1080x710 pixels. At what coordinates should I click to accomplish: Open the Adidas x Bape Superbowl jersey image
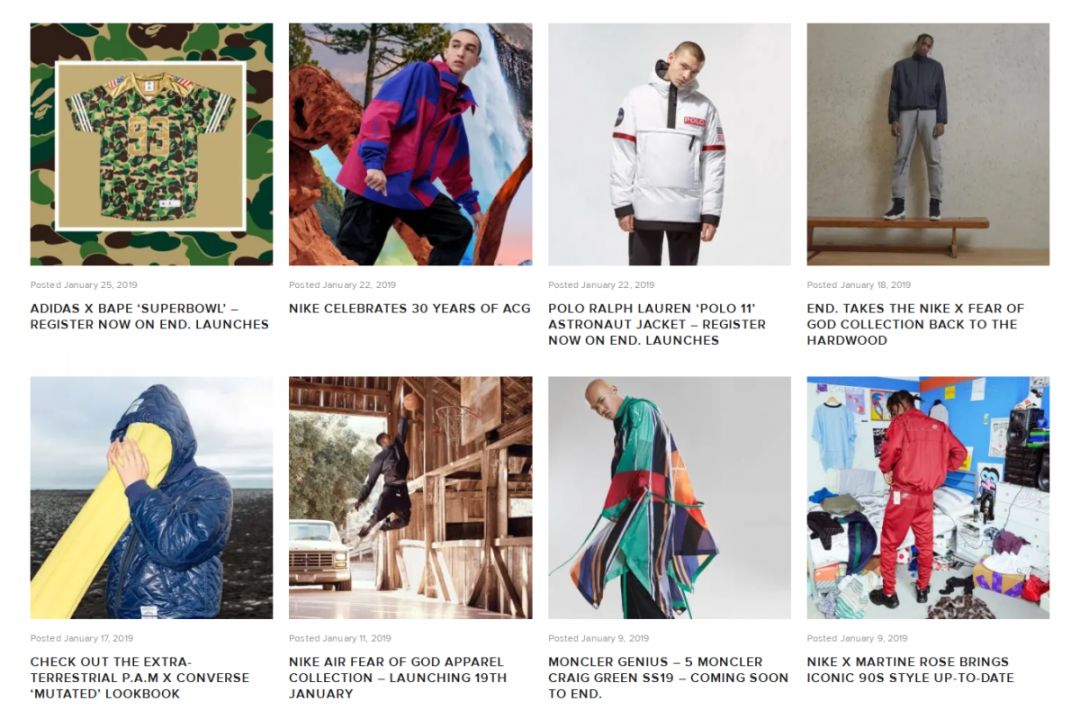point(152,145)
